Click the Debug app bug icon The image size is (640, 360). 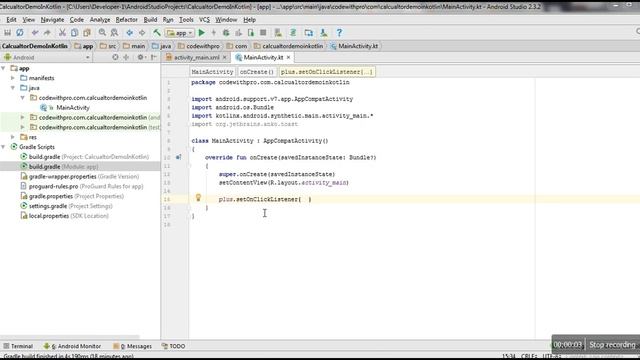click(x=226, y=33)
